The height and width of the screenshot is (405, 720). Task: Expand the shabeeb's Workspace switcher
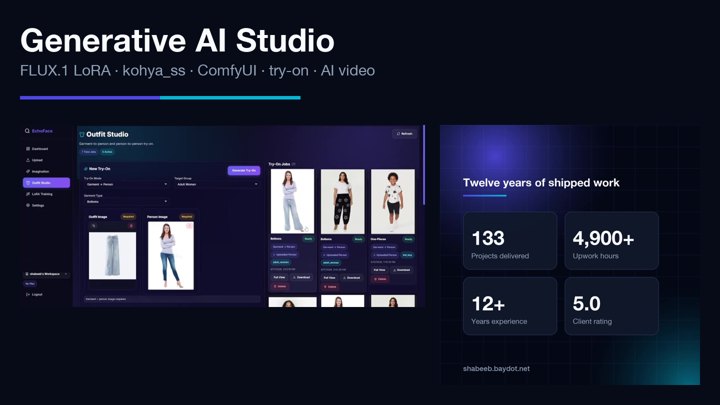point(46,274)
